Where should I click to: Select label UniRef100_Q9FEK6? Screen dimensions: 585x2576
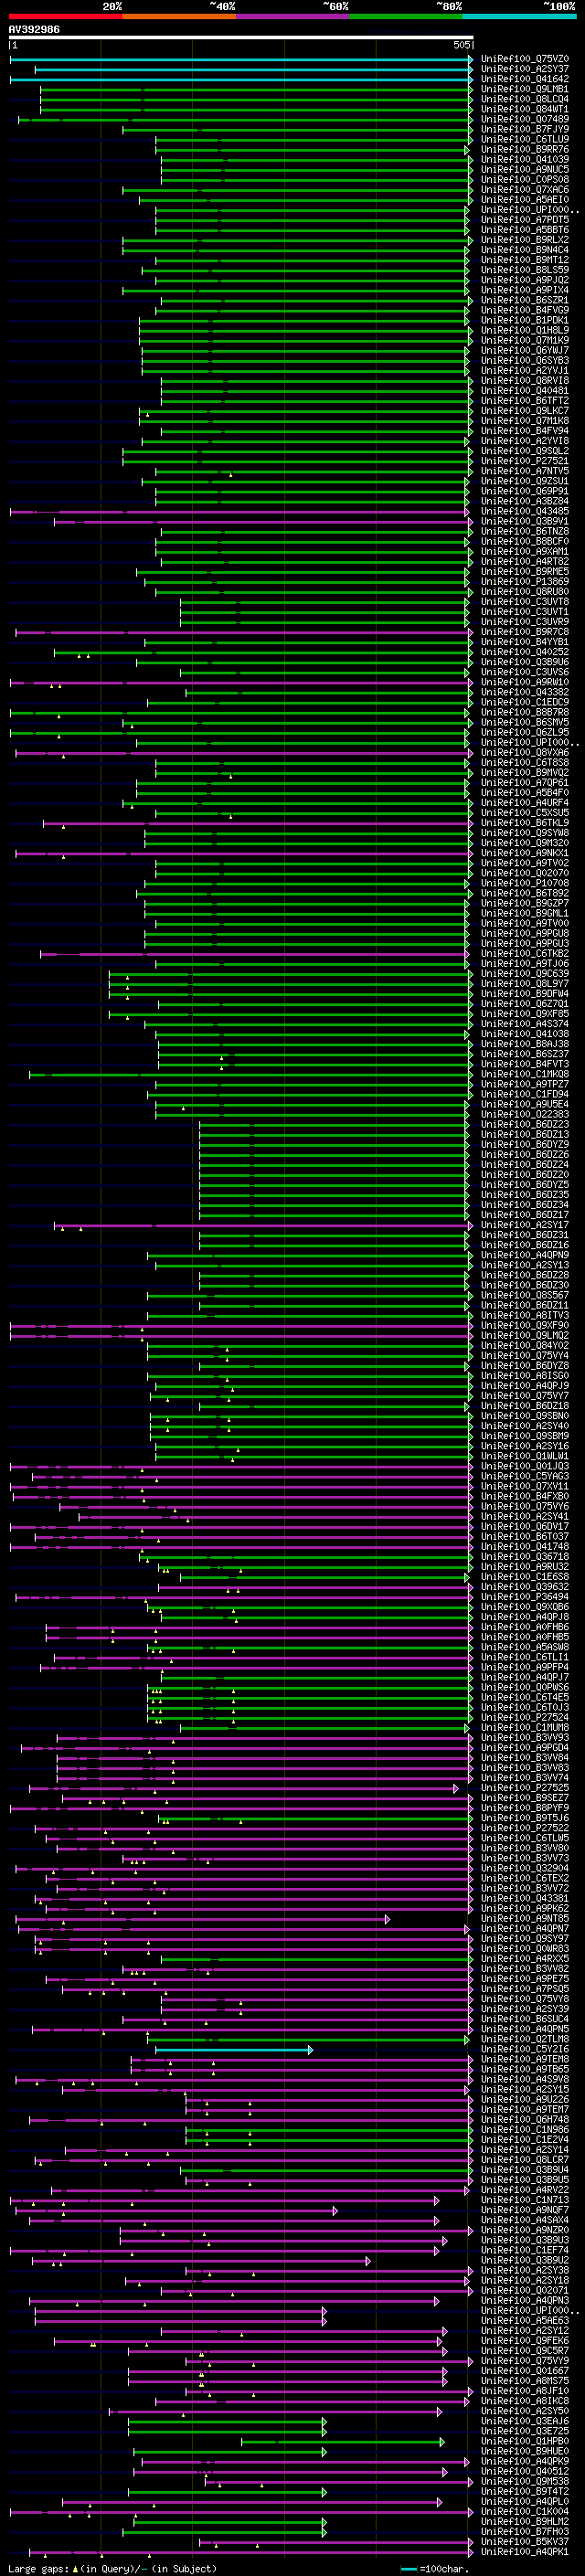525,2340
